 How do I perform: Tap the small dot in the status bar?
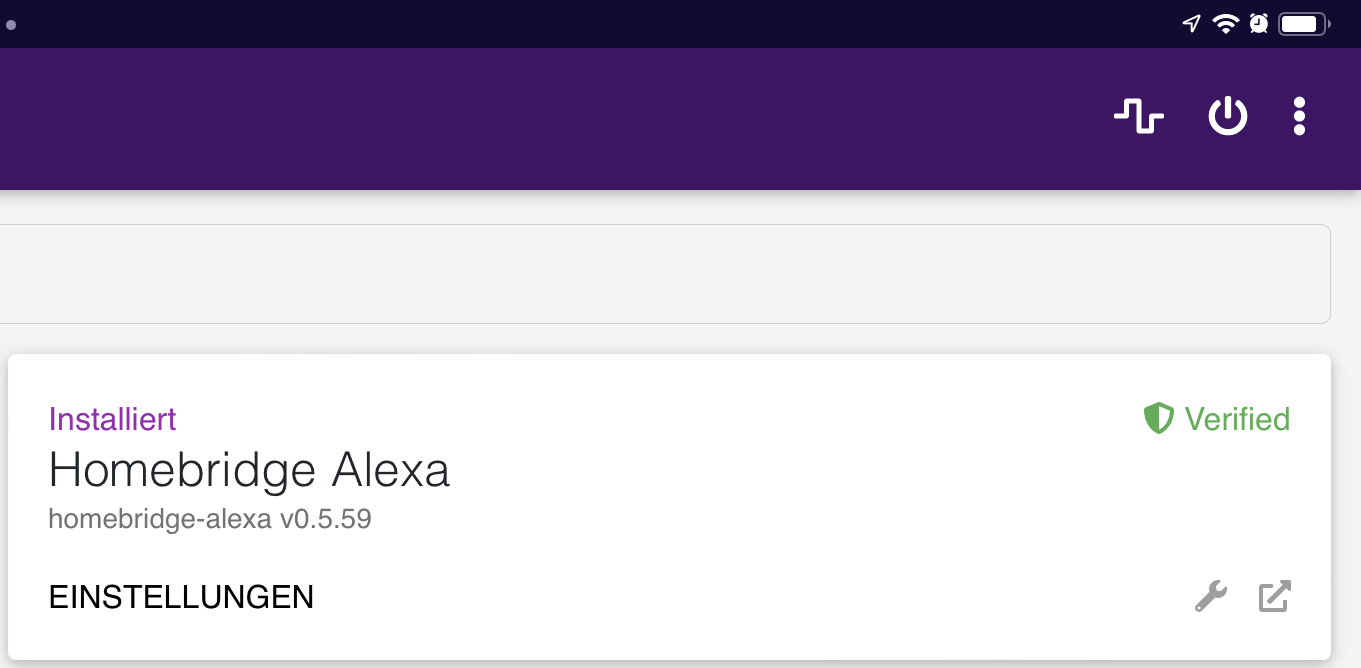pyautogui.click(x=11, y=25)
